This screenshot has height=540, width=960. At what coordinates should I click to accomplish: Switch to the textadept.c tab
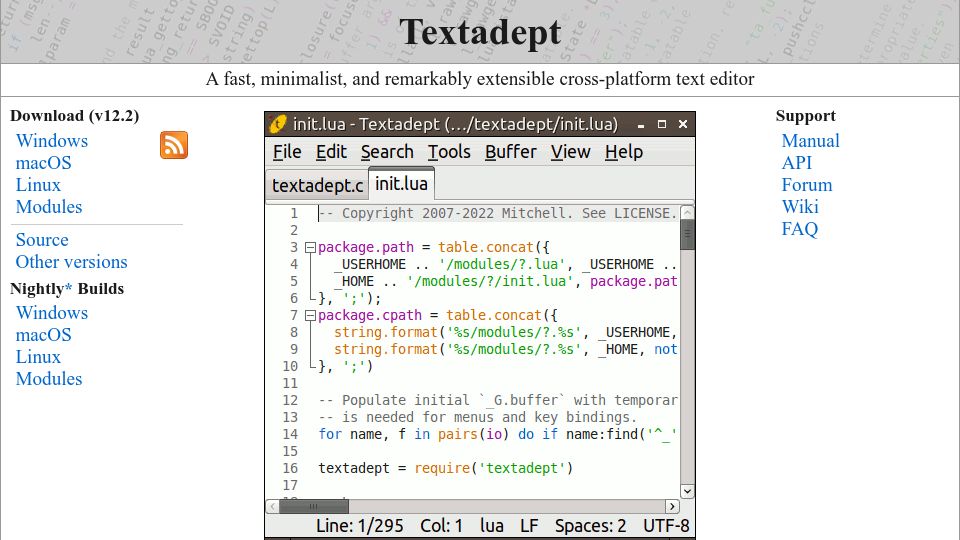317,185
